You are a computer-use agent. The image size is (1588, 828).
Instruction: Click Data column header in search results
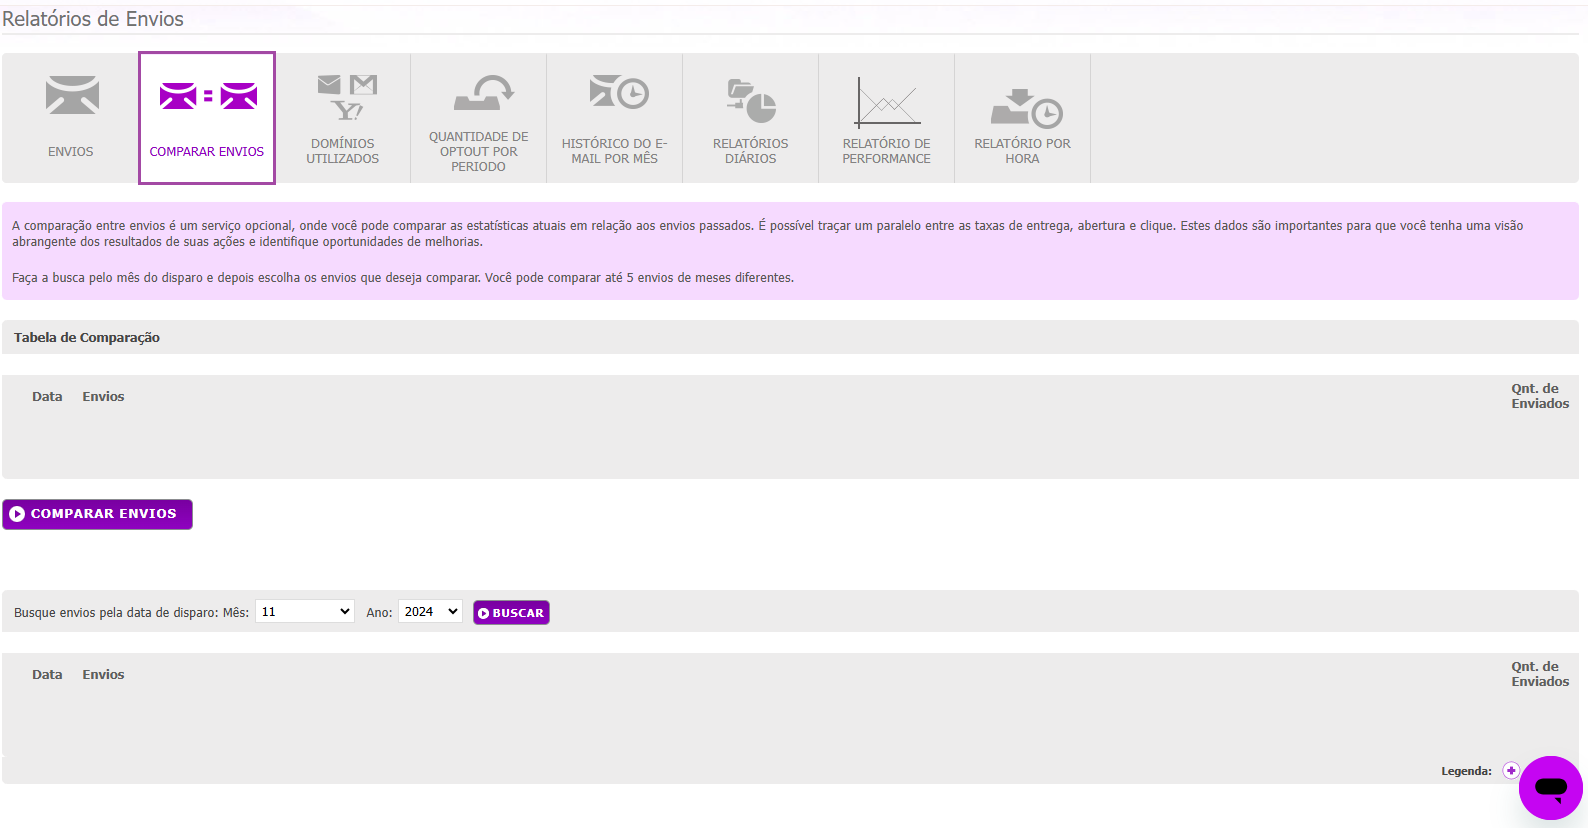point(47,675)
